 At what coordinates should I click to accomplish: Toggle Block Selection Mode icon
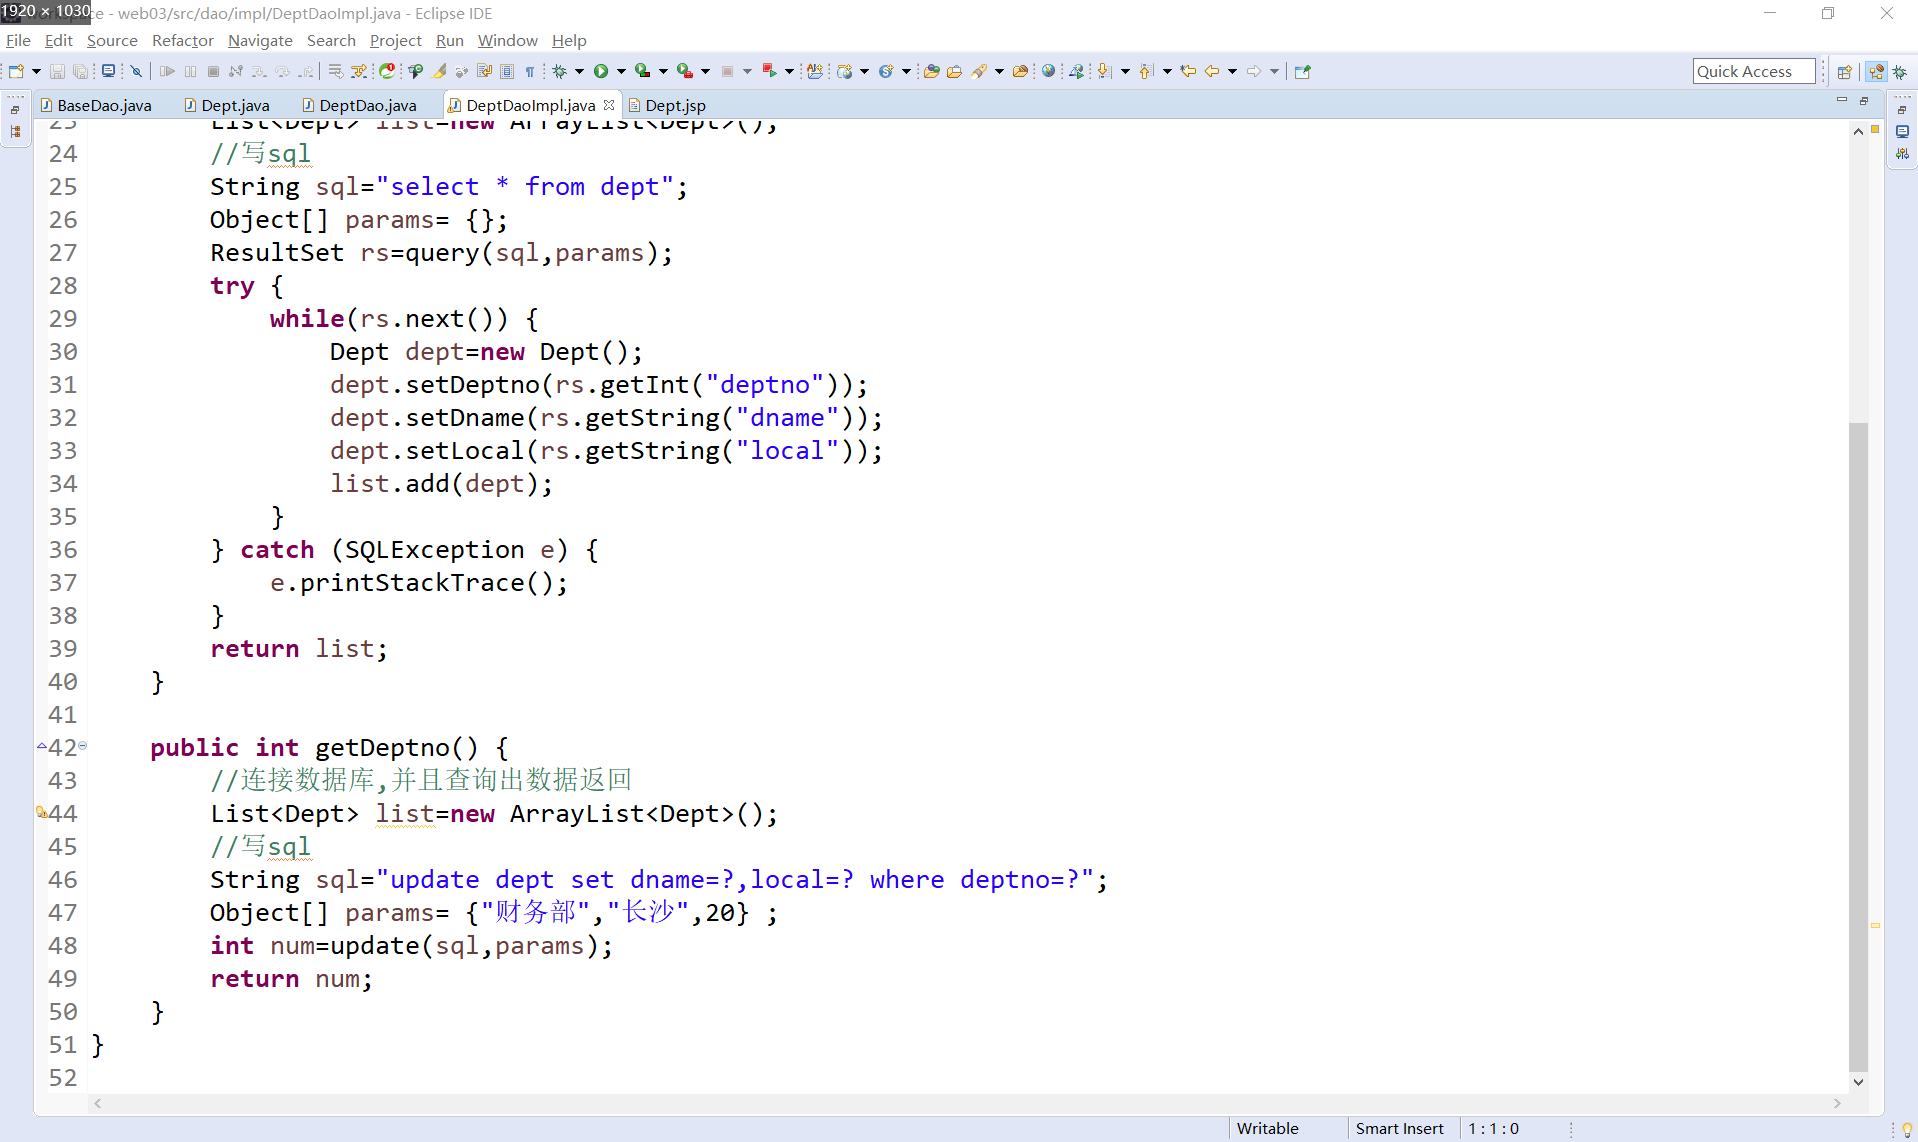point(507,71)
